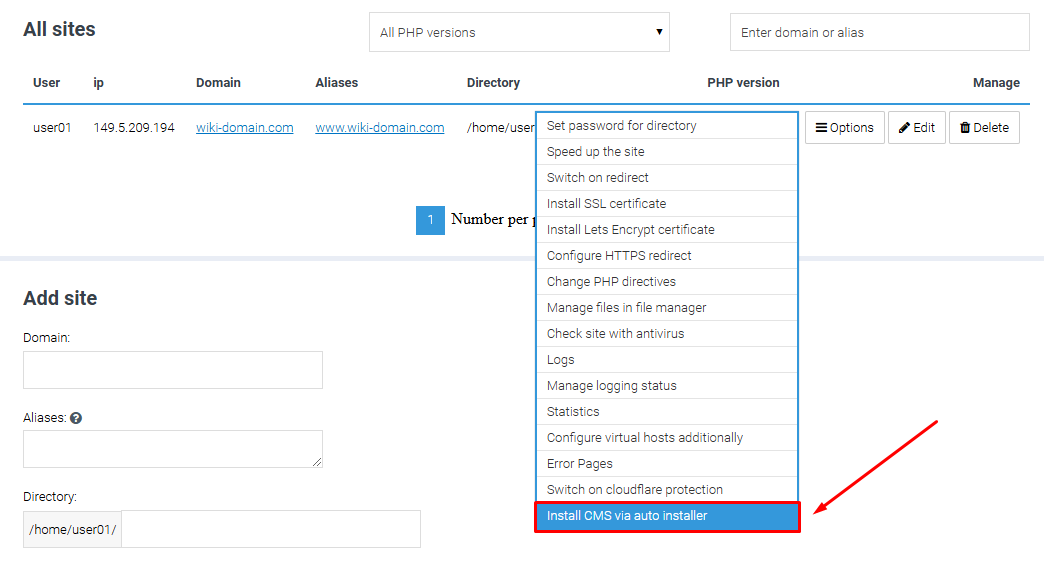The width and height of the screenshot is (1044, 563).
Task: Click the Aliases text area
Action: (x=172, y=449)
